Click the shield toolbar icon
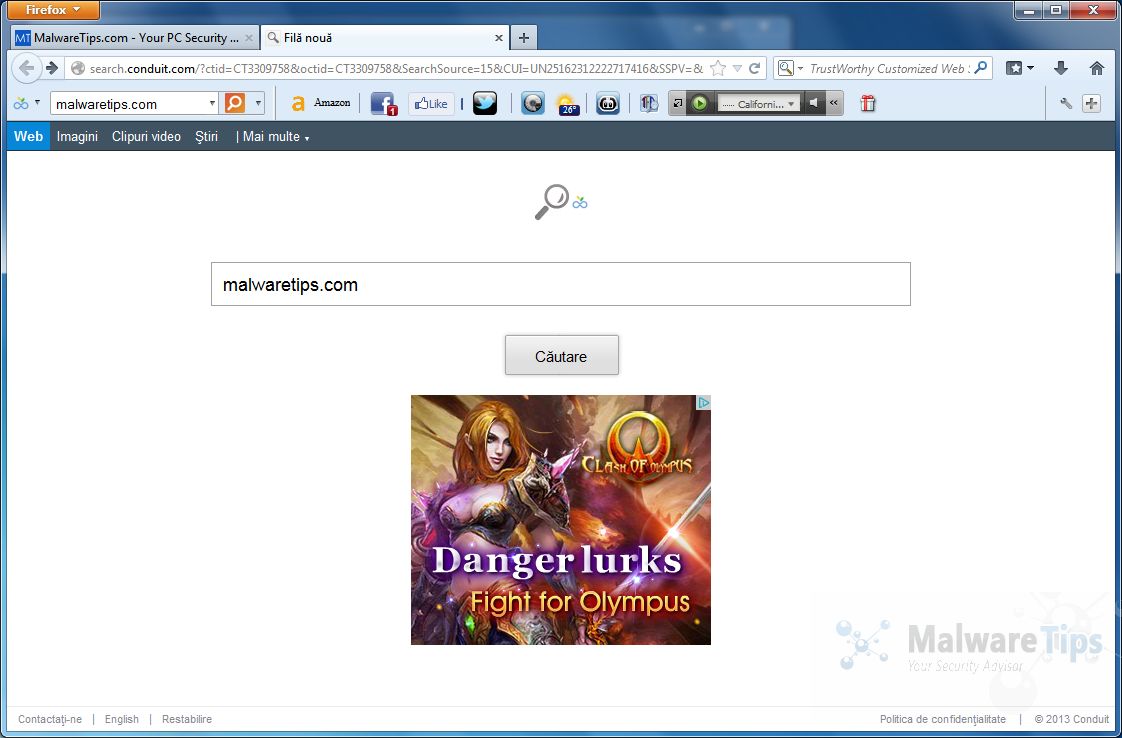 (649, 104)
